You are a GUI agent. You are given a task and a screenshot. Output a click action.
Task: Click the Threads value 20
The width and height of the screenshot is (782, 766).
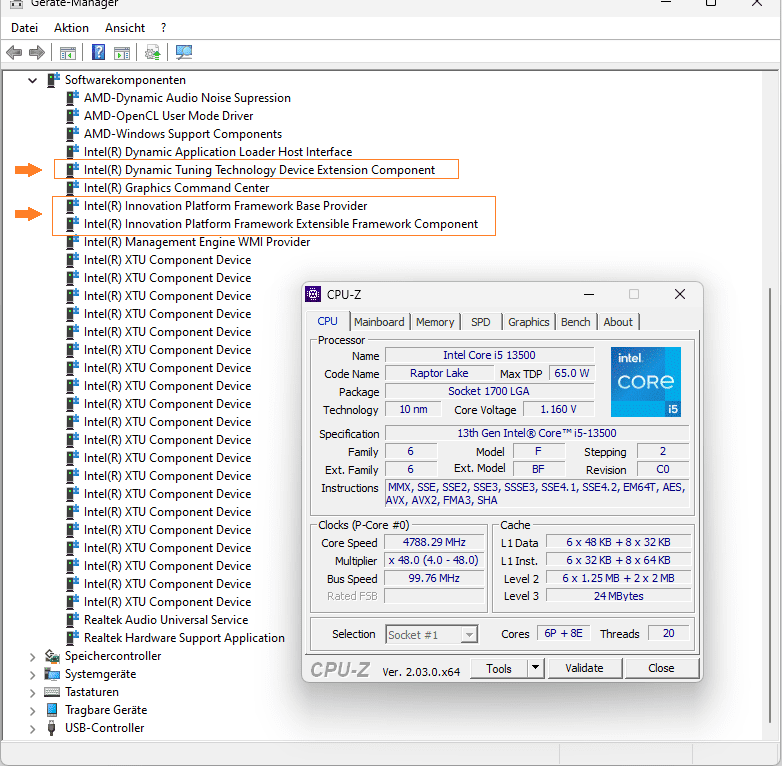tap(668, 633)
